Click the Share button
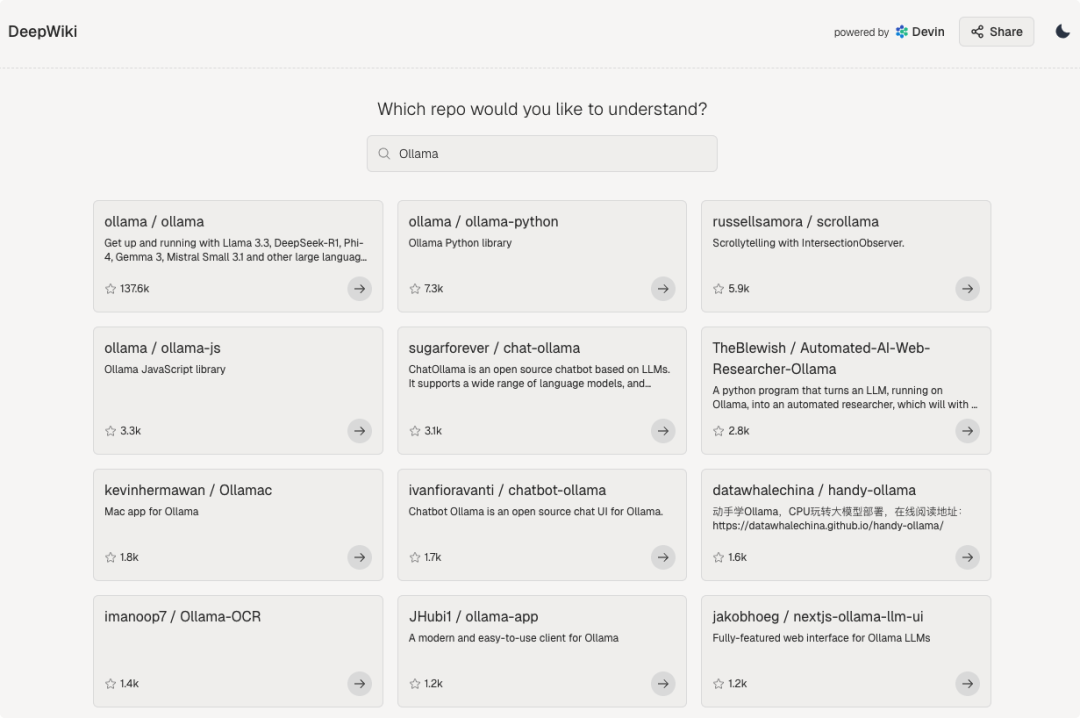 [996, 32]
